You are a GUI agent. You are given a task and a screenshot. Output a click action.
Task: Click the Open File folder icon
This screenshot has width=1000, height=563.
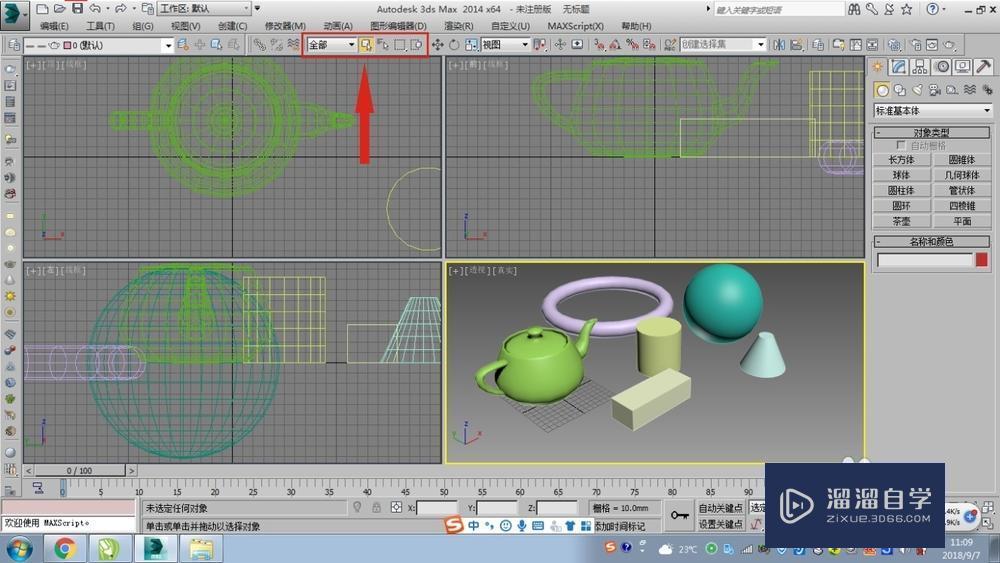click(60, 8)
